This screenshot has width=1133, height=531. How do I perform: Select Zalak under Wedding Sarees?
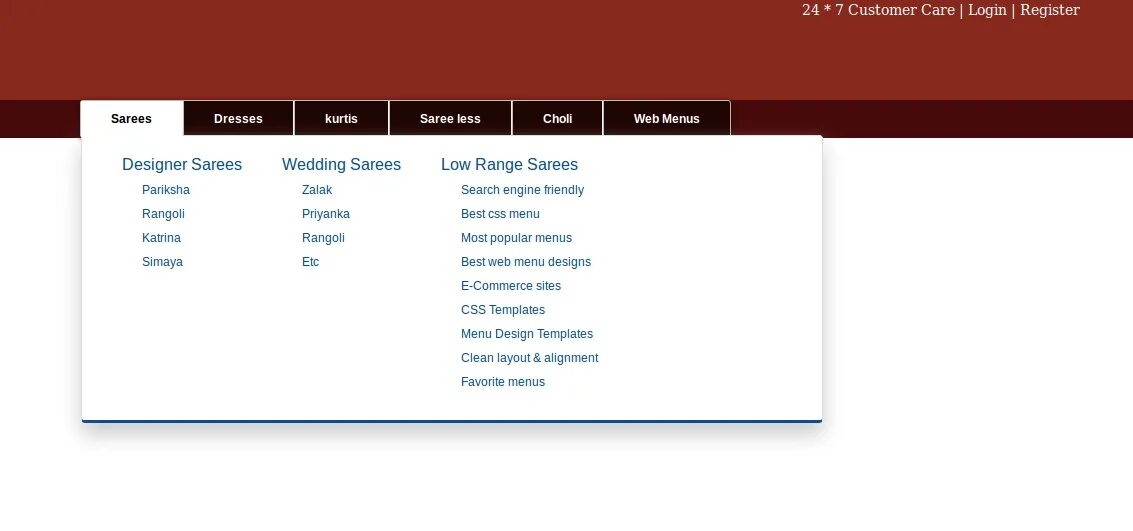click(316, 190)
